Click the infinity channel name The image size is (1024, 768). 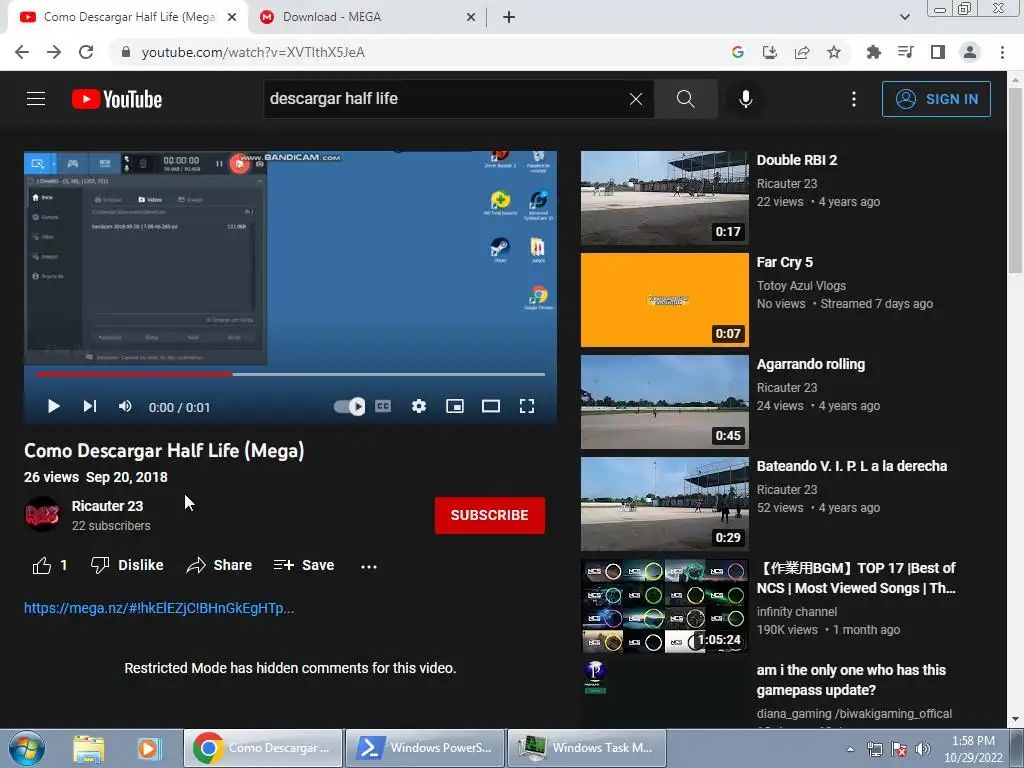coord(797,612)
